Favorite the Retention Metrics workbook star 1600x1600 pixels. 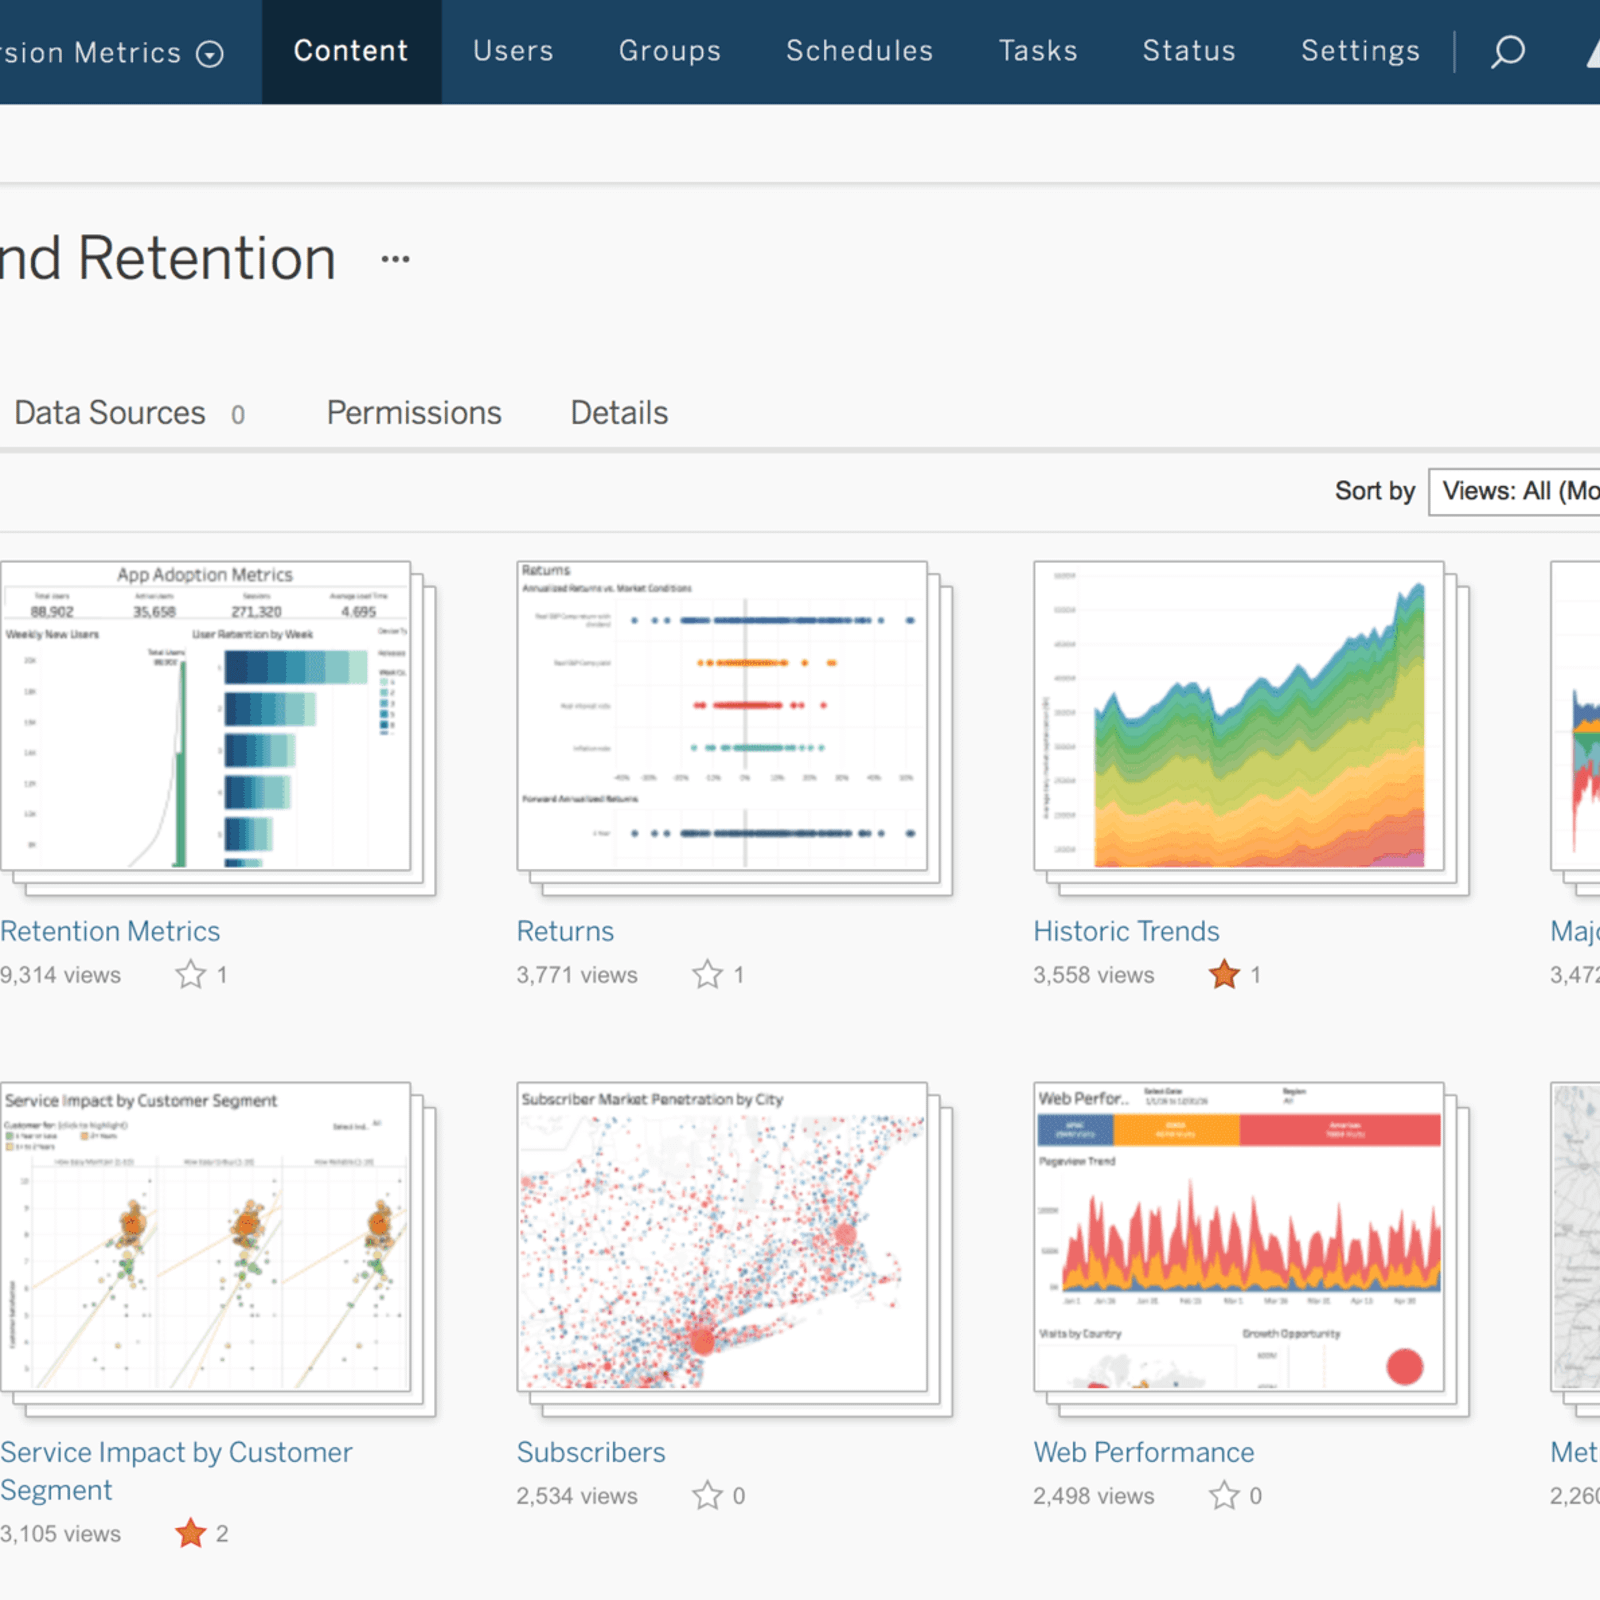tap(190, 974)
